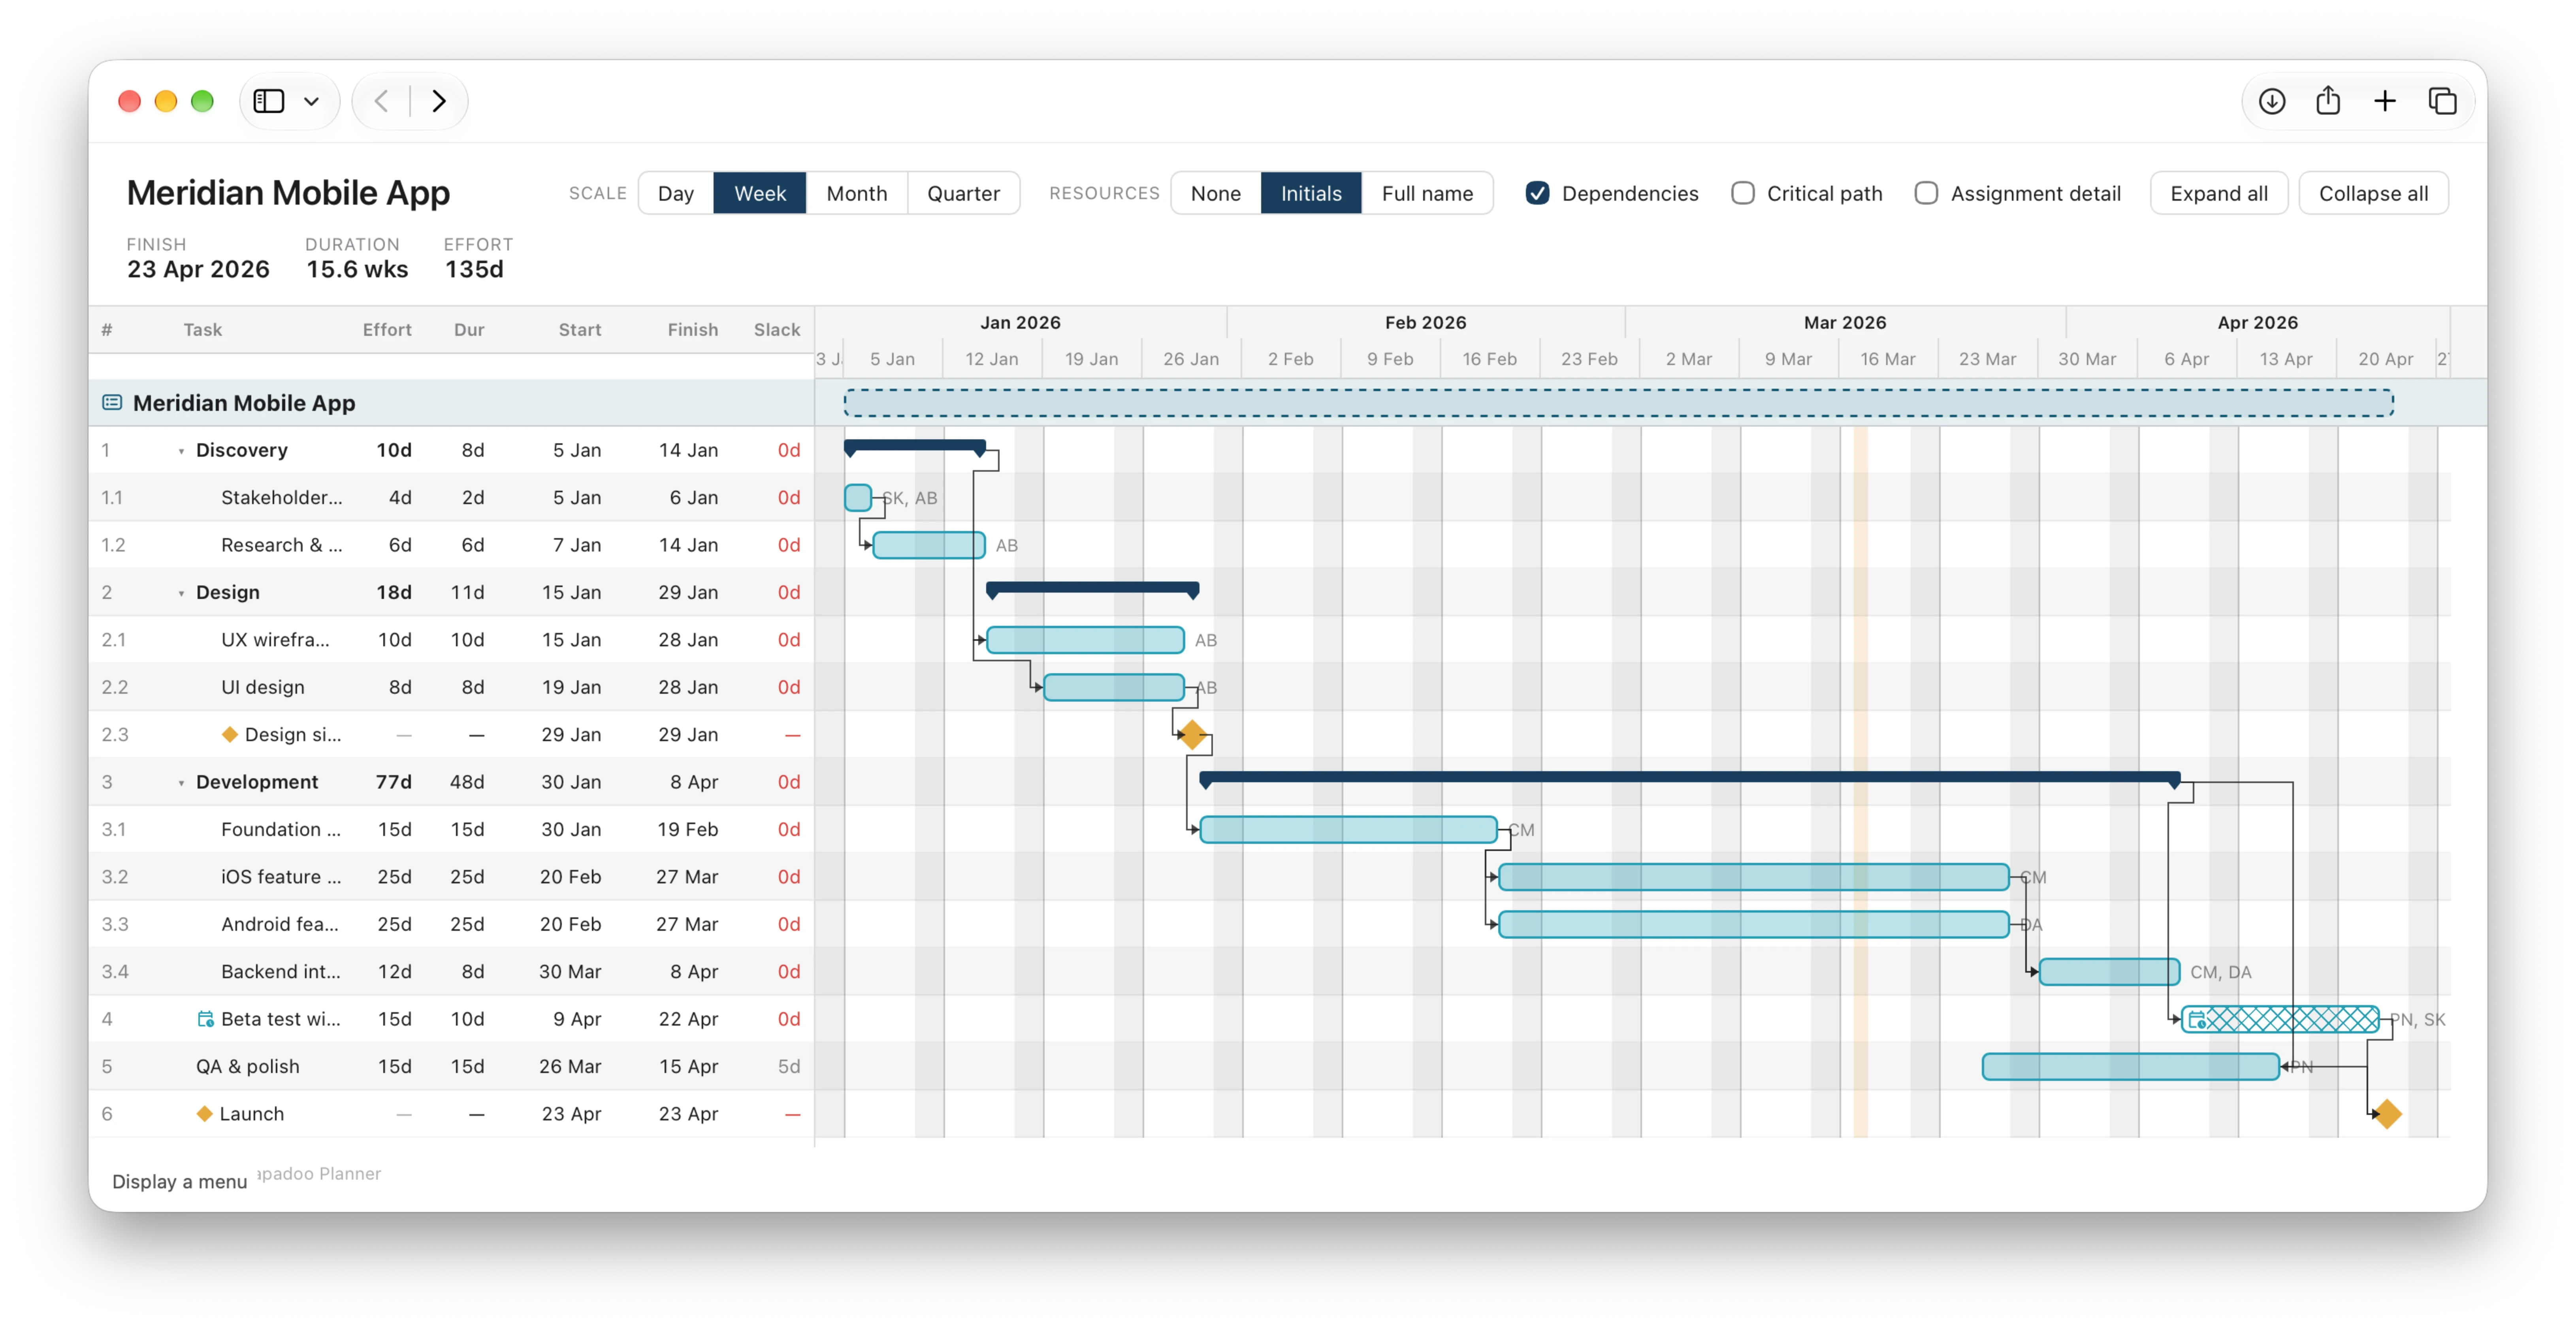2576x1329 pixels.
Task: Add a new tab with plus icon
Action: tap(2385, 101)
